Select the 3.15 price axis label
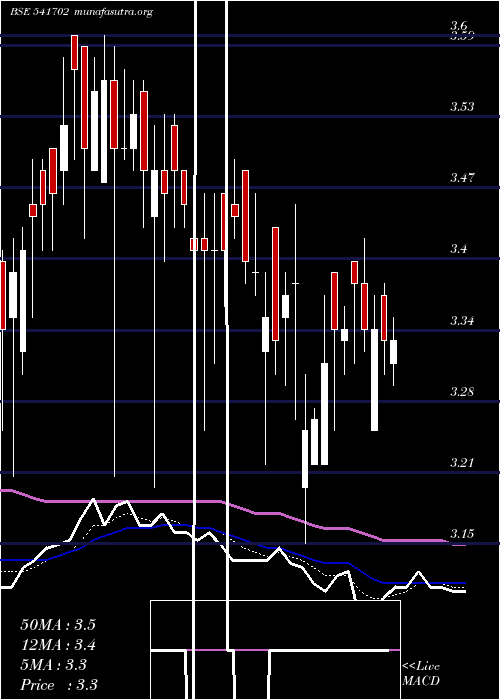This screenshot has height=700, width=500. pyautogui.click(x=462, y=533)
